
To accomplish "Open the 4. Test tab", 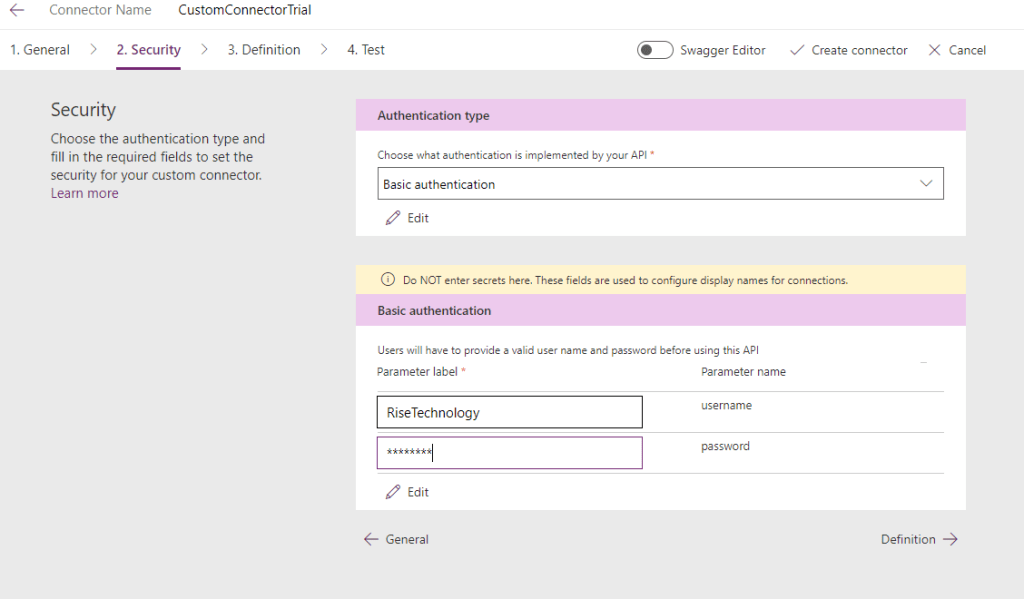I will pos(365,50).
